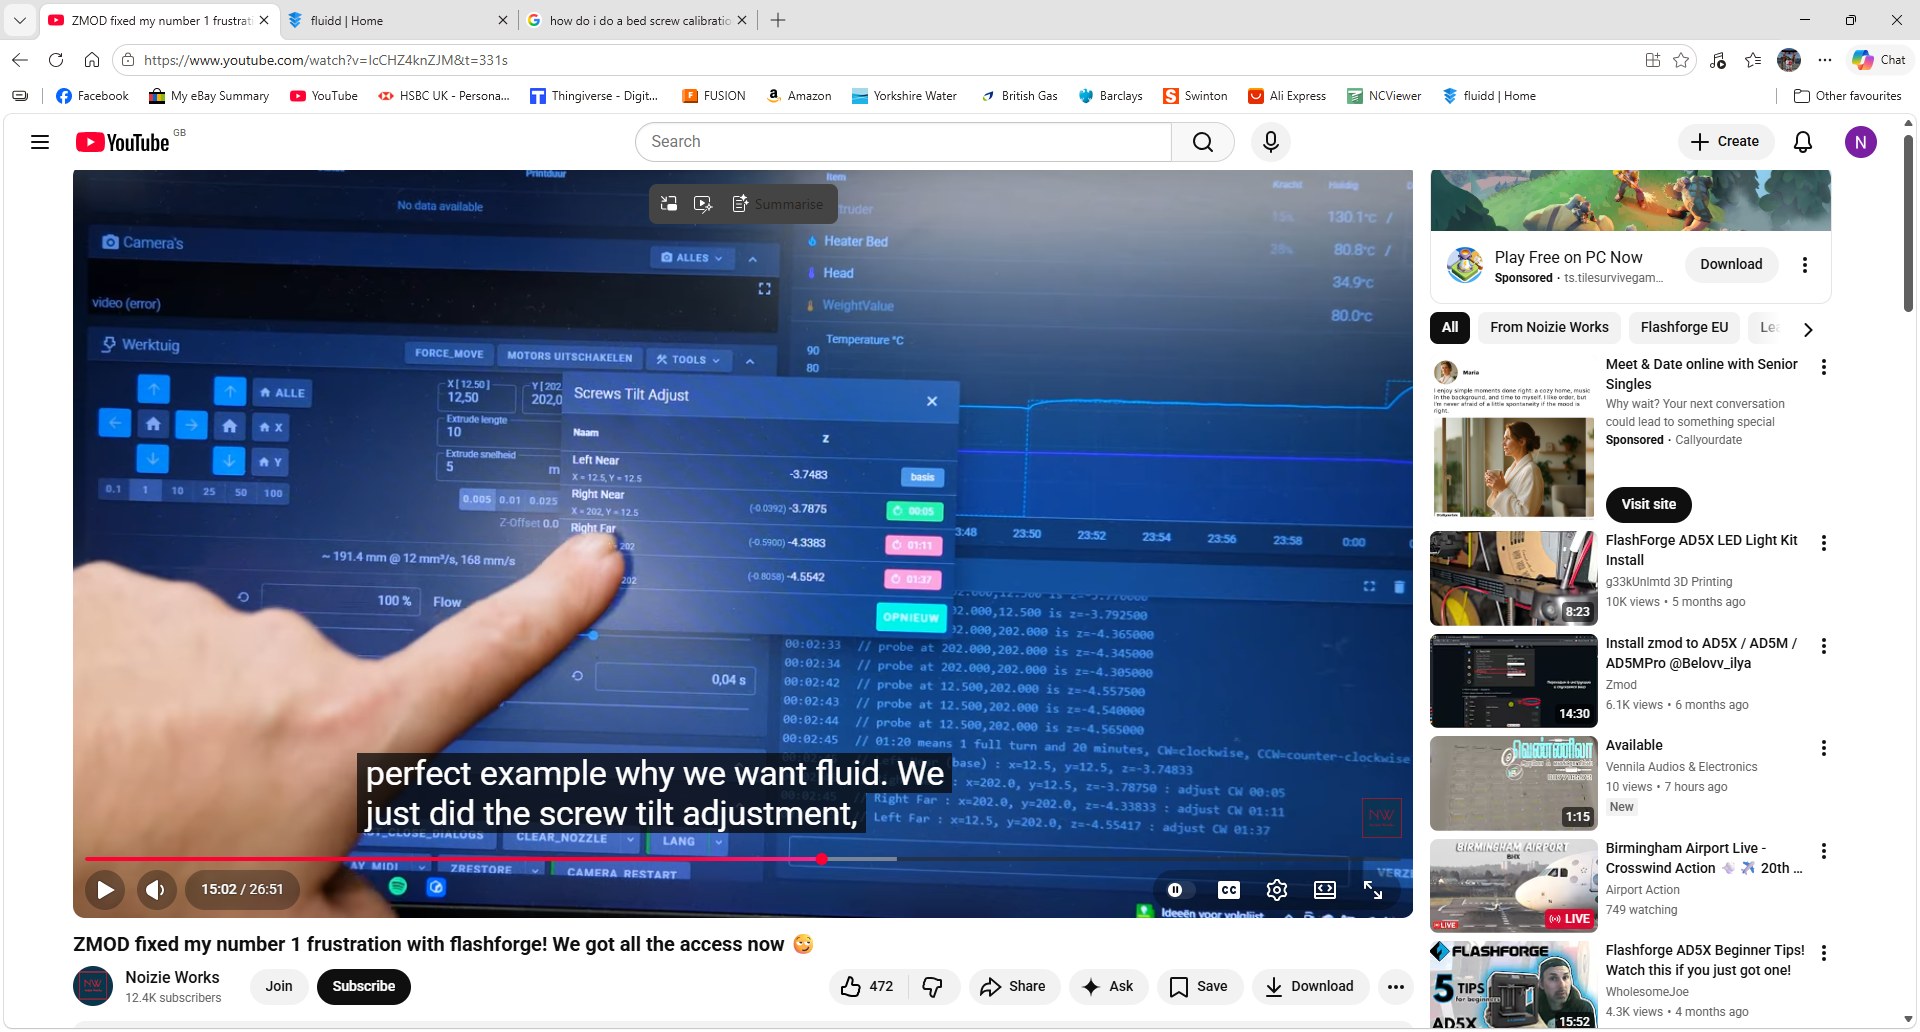Mute the video volume
The image size is (1920, 1032).
[156, 889]
